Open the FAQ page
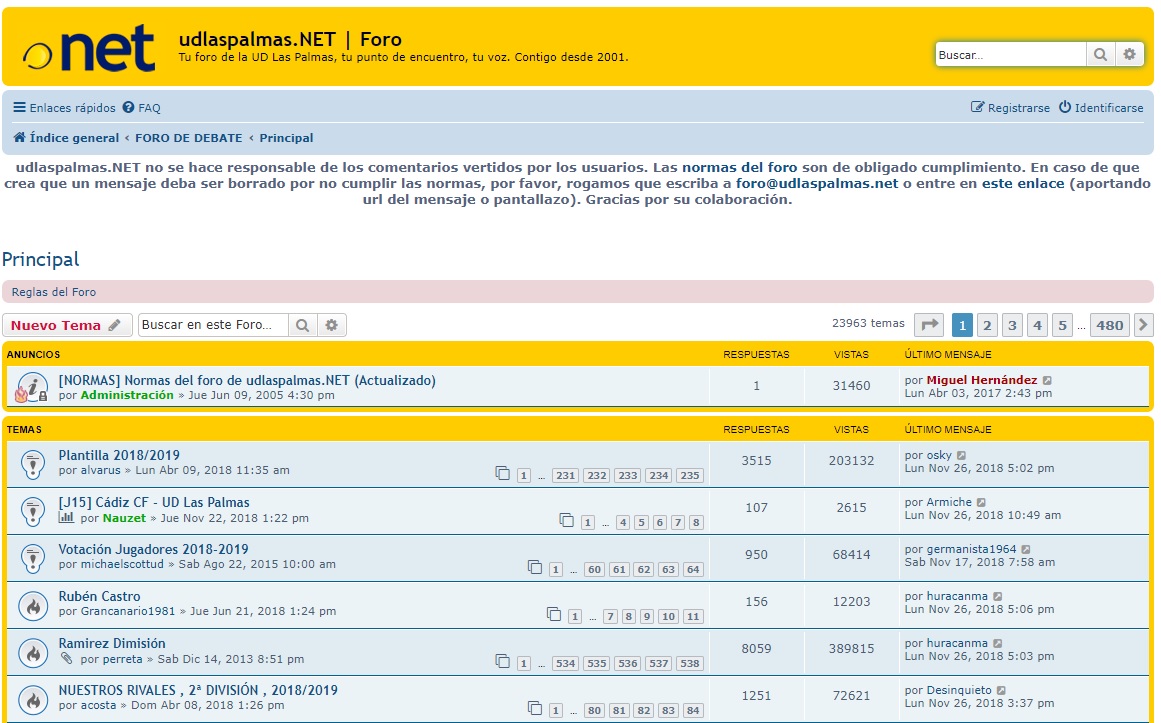The width and height of the screenshot is (1161, 723). (x=141, y=107)
